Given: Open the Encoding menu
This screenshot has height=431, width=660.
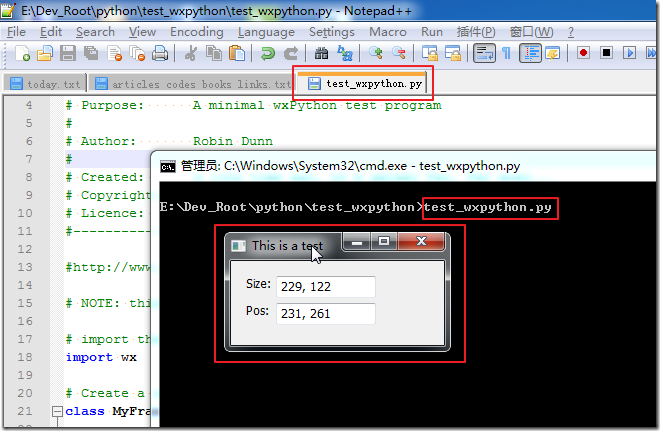Looking at the screenshot, I should coord(197,32).
